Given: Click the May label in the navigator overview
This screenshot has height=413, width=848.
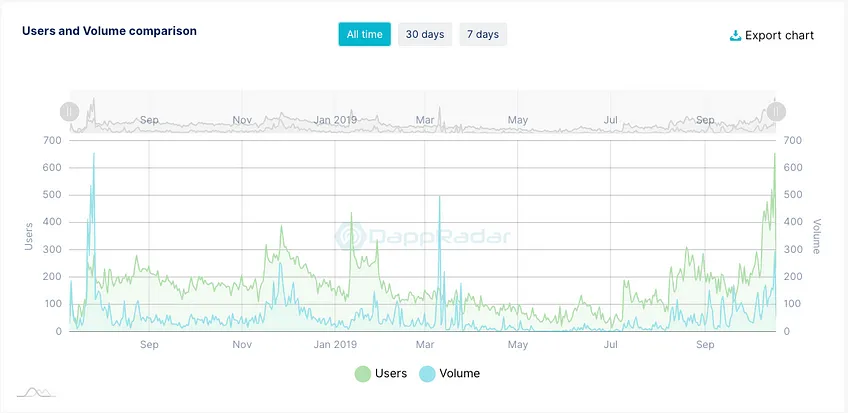Looking at the screenshot, I should [x=518, y=120].
